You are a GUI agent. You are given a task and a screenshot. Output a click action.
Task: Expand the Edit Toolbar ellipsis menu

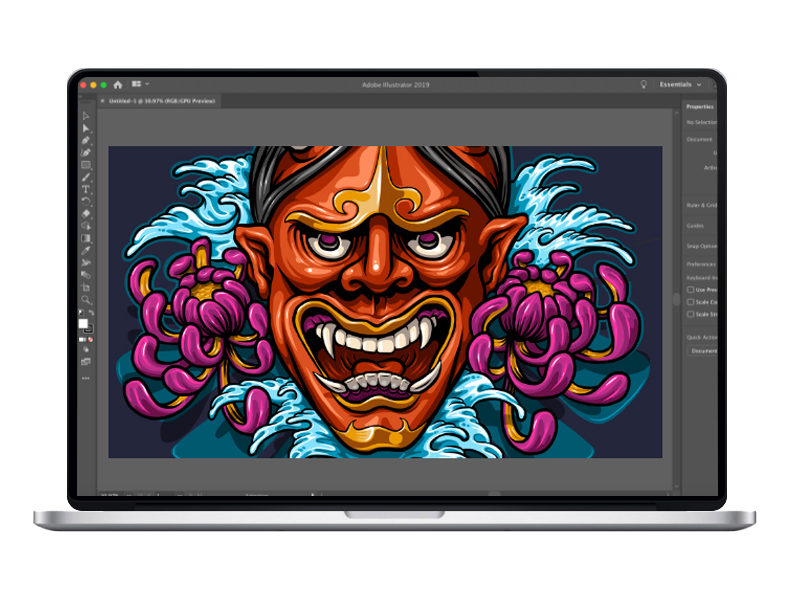tap(87, 380)
